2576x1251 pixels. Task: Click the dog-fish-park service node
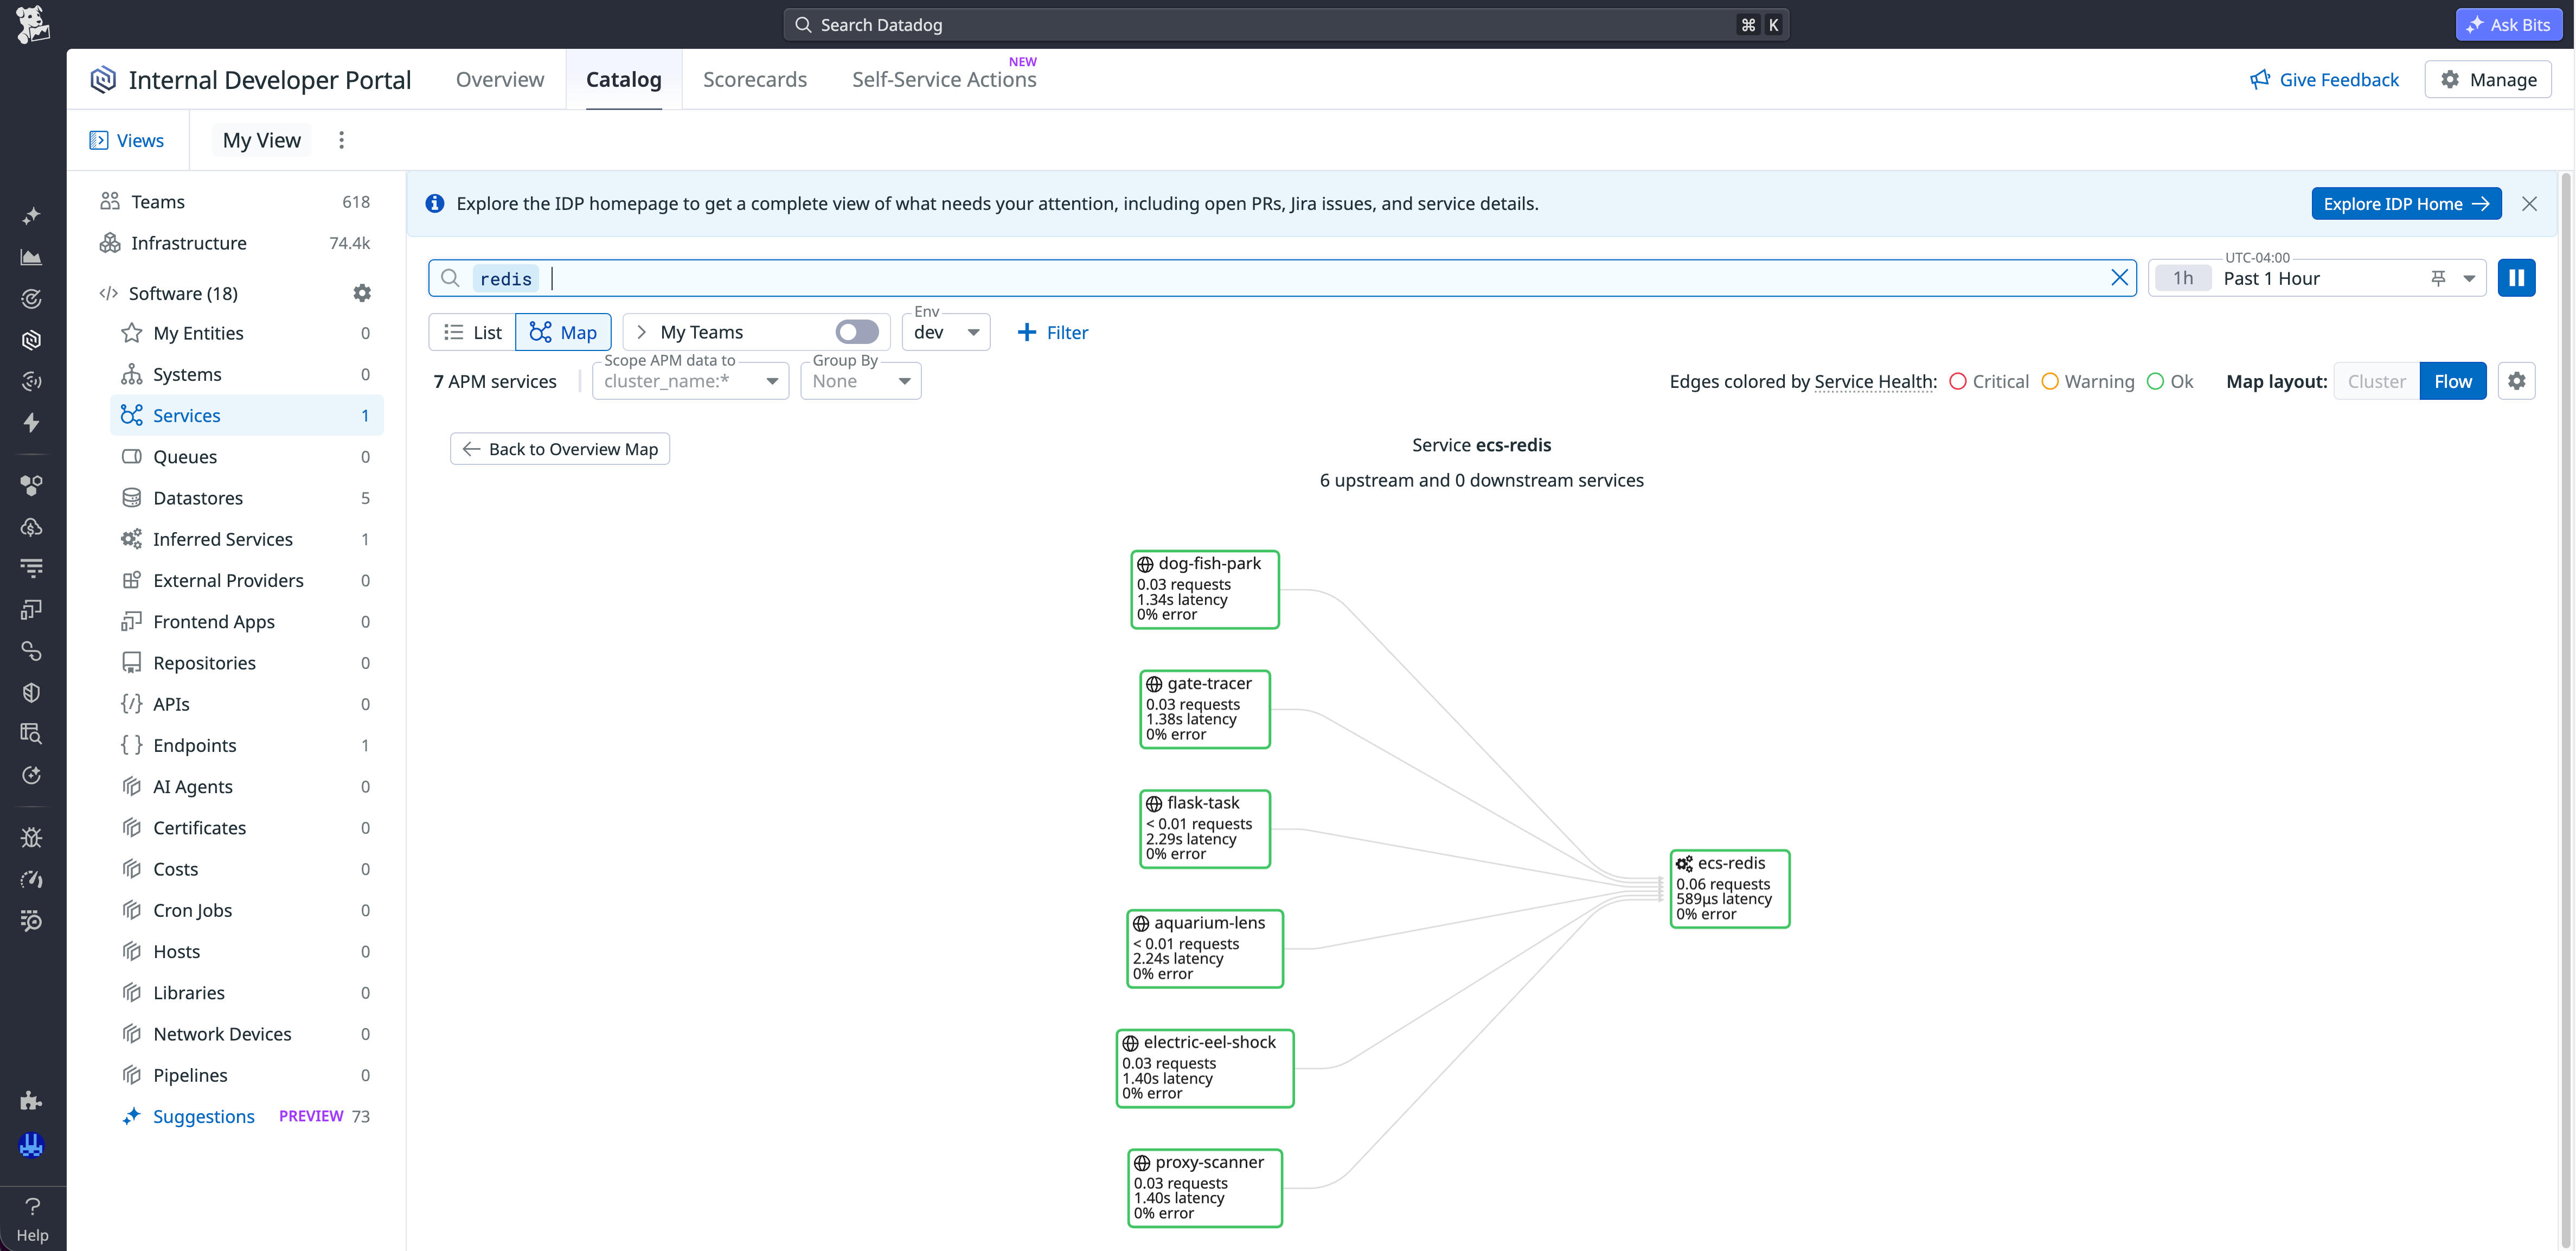tap(1205, 589)
